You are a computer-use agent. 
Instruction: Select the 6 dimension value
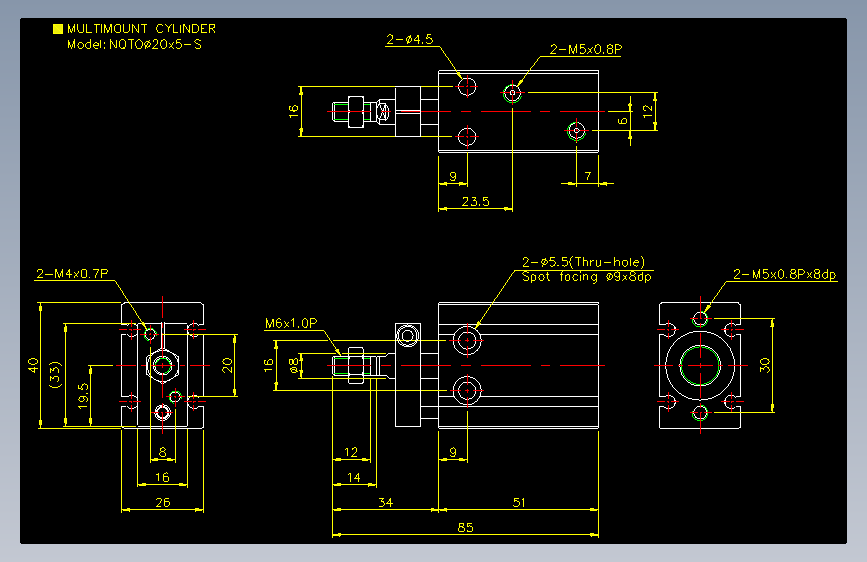(x=623, y=120)
